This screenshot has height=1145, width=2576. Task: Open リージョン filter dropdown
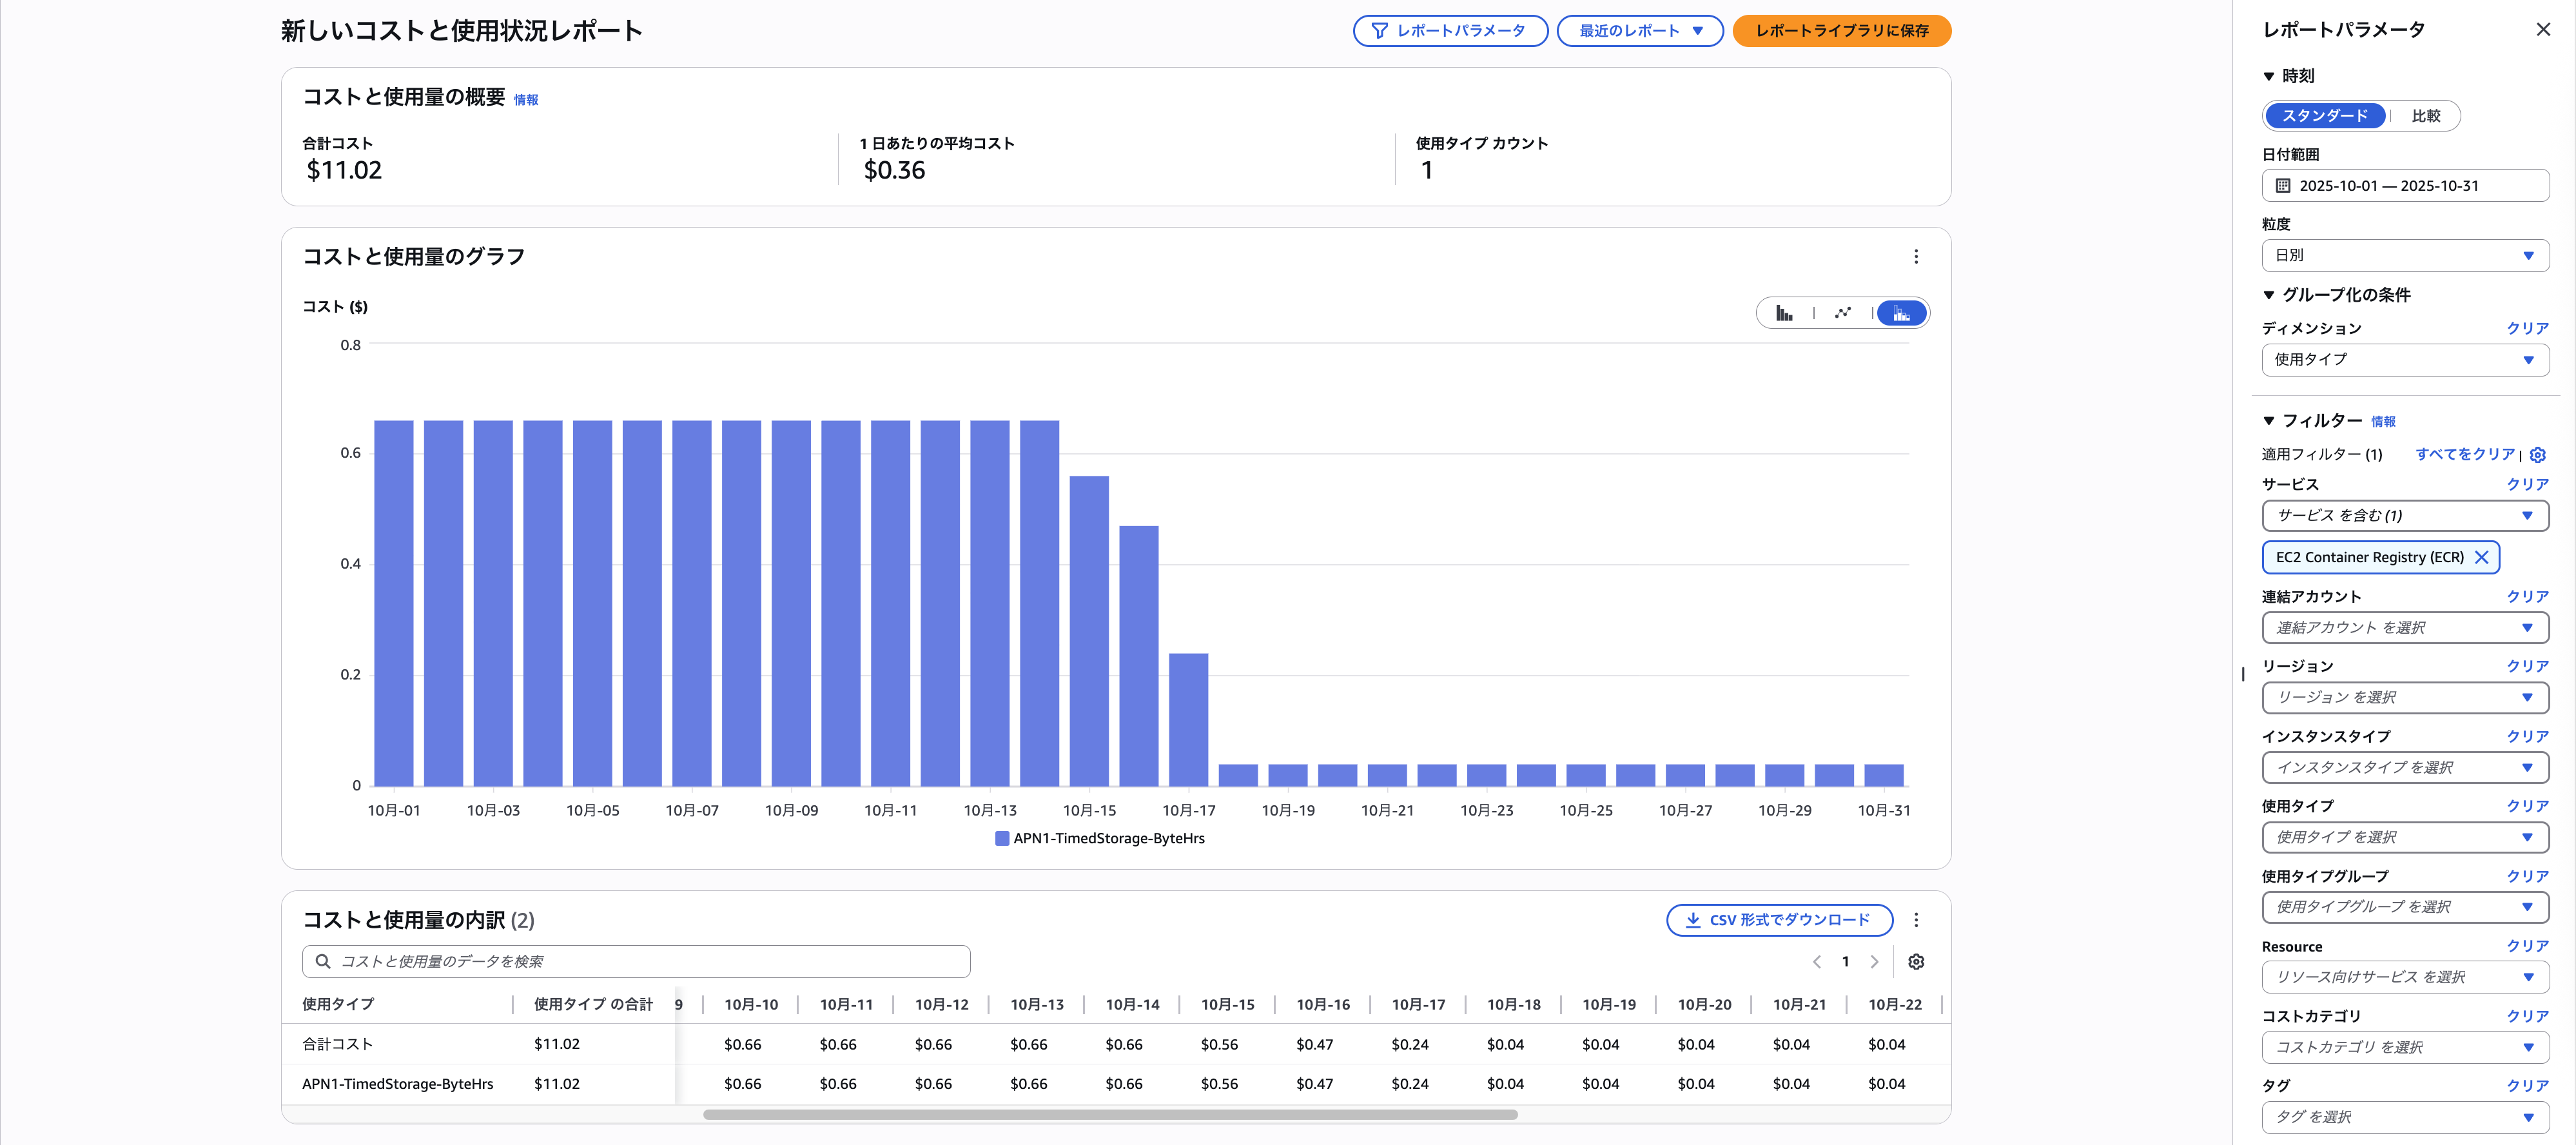2404,698
